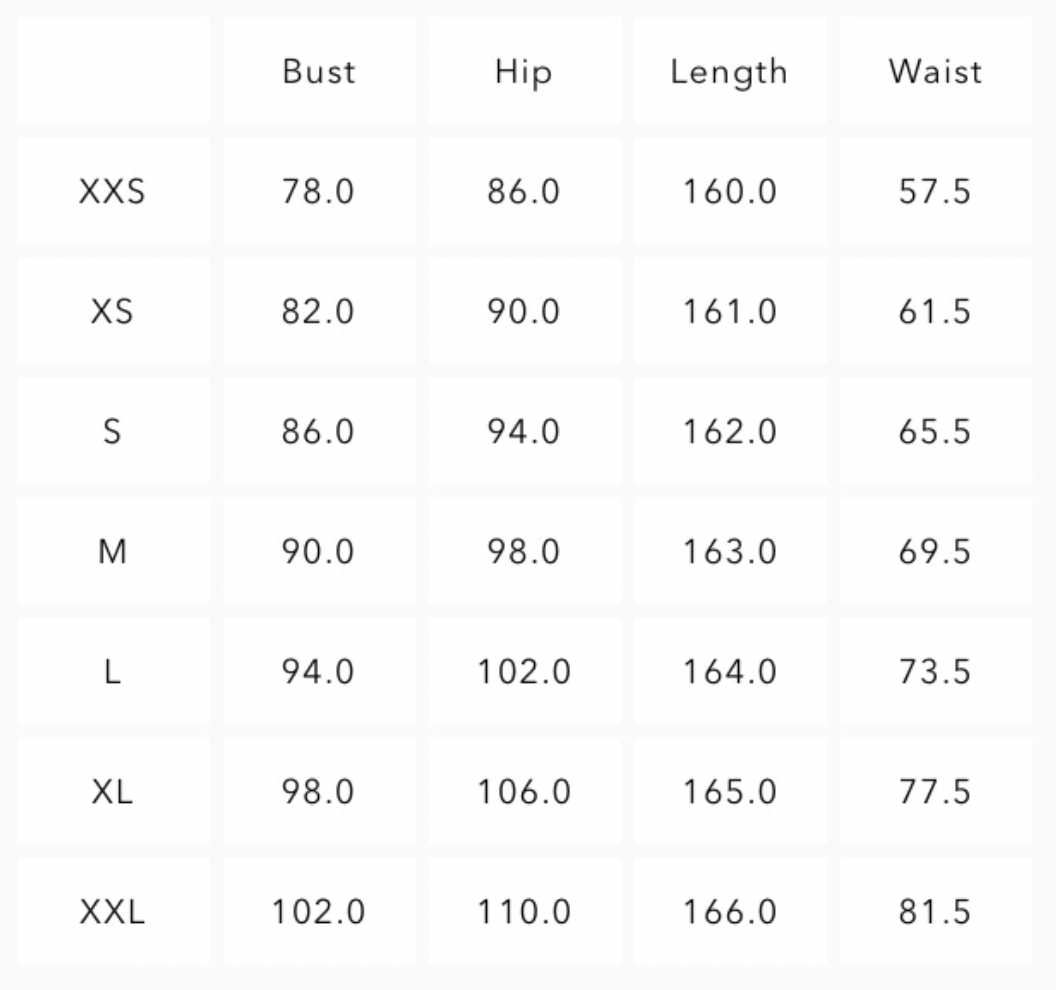Select the XL size row label

tap(112, 792)
